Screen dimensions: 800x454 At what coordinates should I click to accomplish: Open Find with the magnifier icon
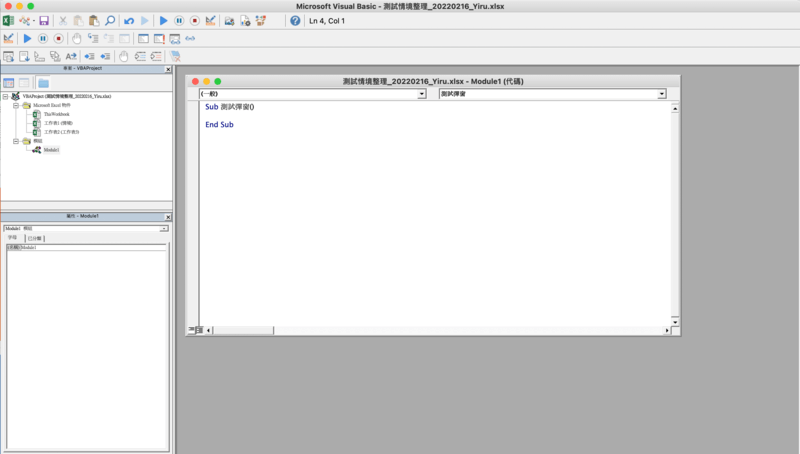pyautogui.click(x=110, y=21)
